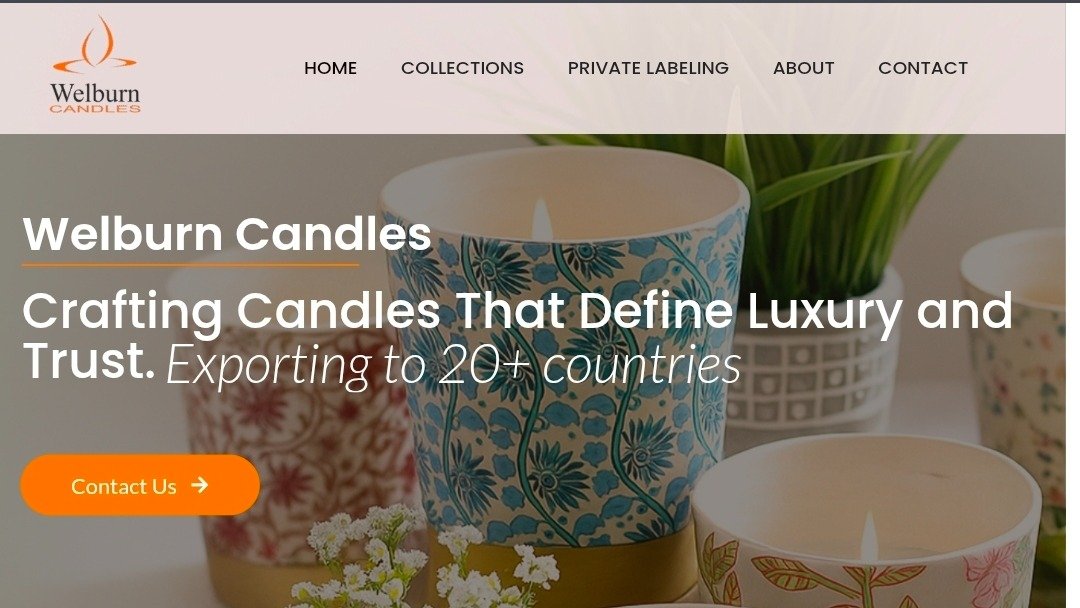
Task: Open the ABOUT navigation link
Action: (803, 68)
